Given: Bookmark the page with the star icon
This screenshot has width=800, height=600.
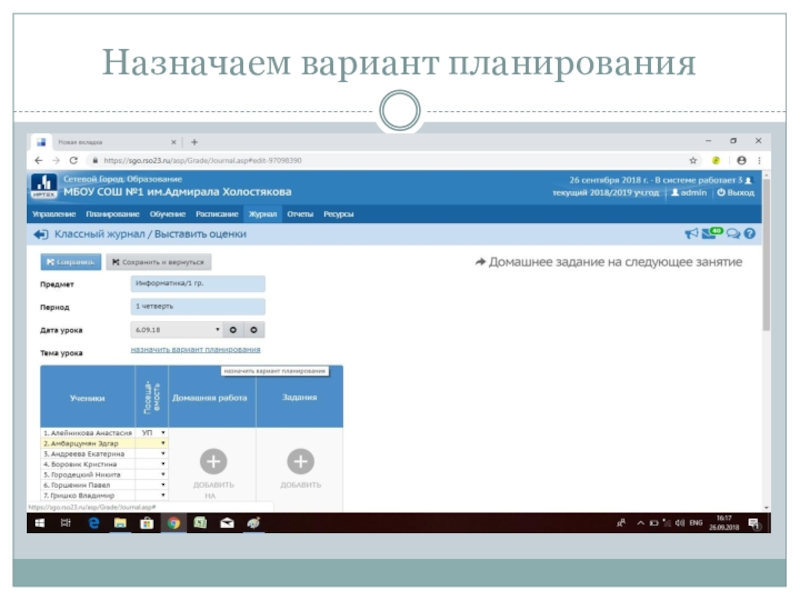Looking at the screenshot, I should tap(692, 160).
